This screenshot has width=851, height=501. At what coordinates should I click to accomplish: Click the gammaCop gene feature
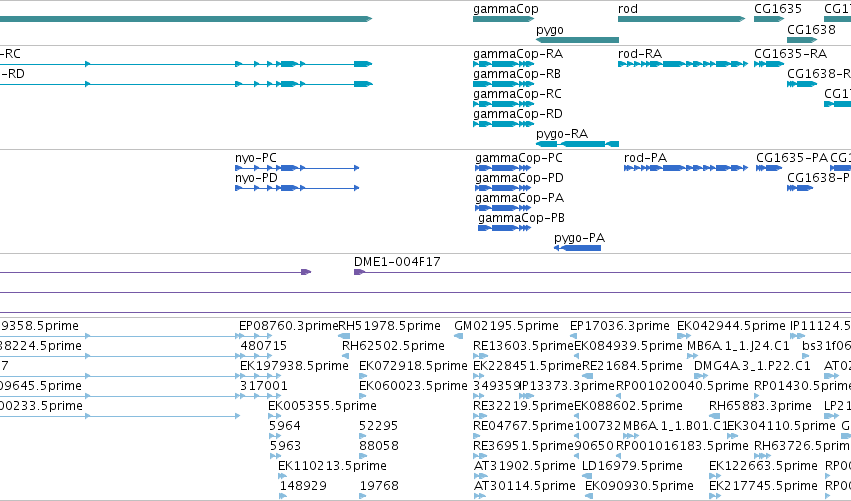coord(504,19)
